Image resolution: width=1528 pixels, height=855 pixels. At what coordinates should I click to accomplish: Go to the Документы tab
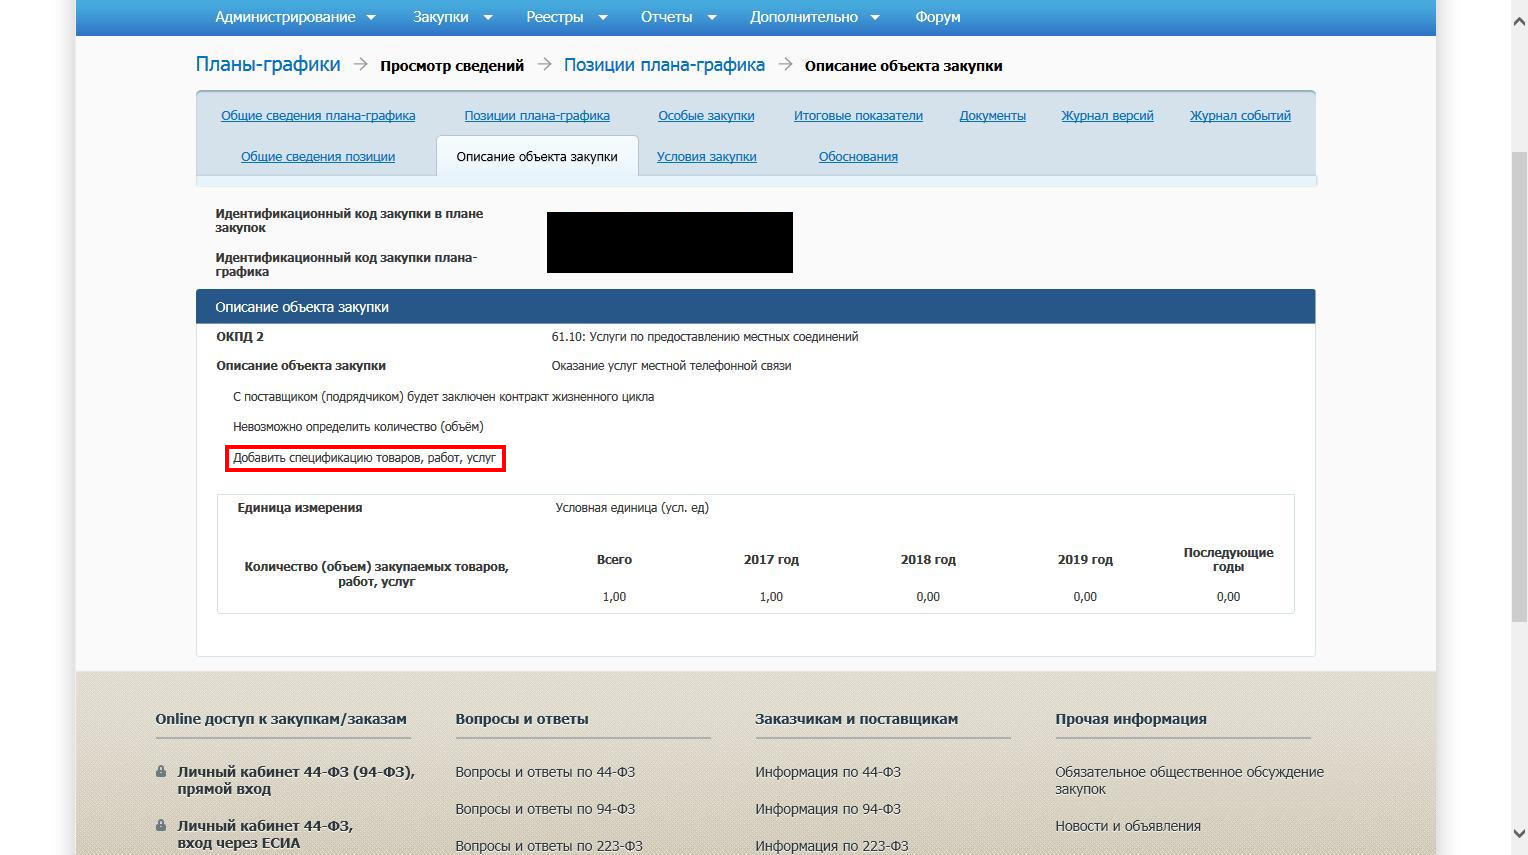pyautogui.click(x=992, y=116)
